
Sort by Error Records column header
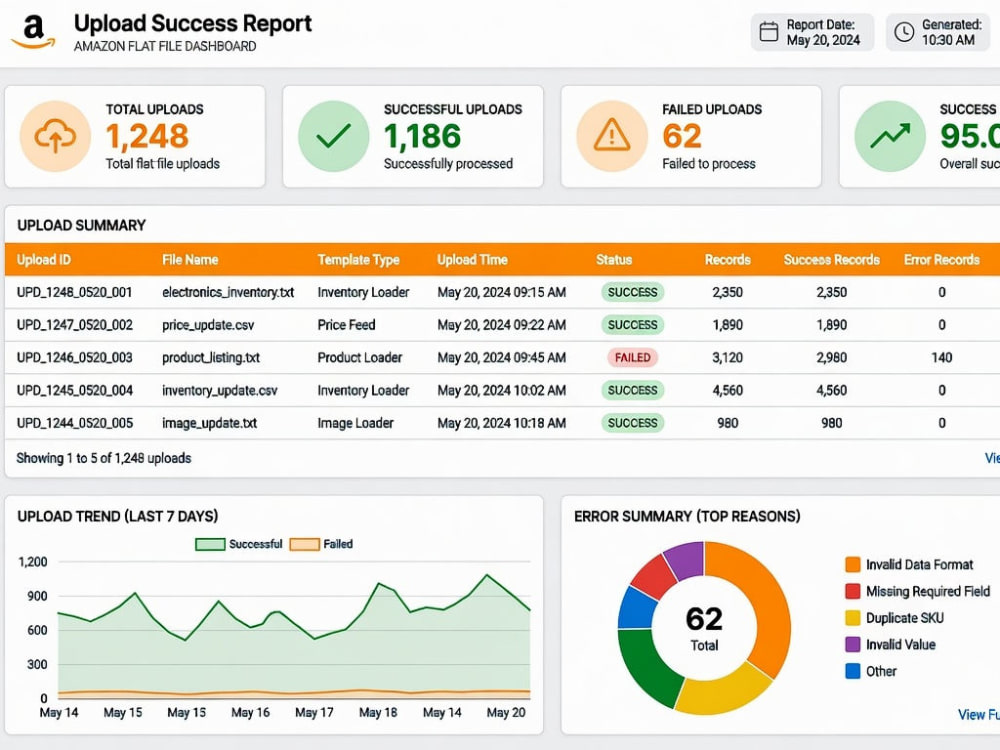click(941, 260)
